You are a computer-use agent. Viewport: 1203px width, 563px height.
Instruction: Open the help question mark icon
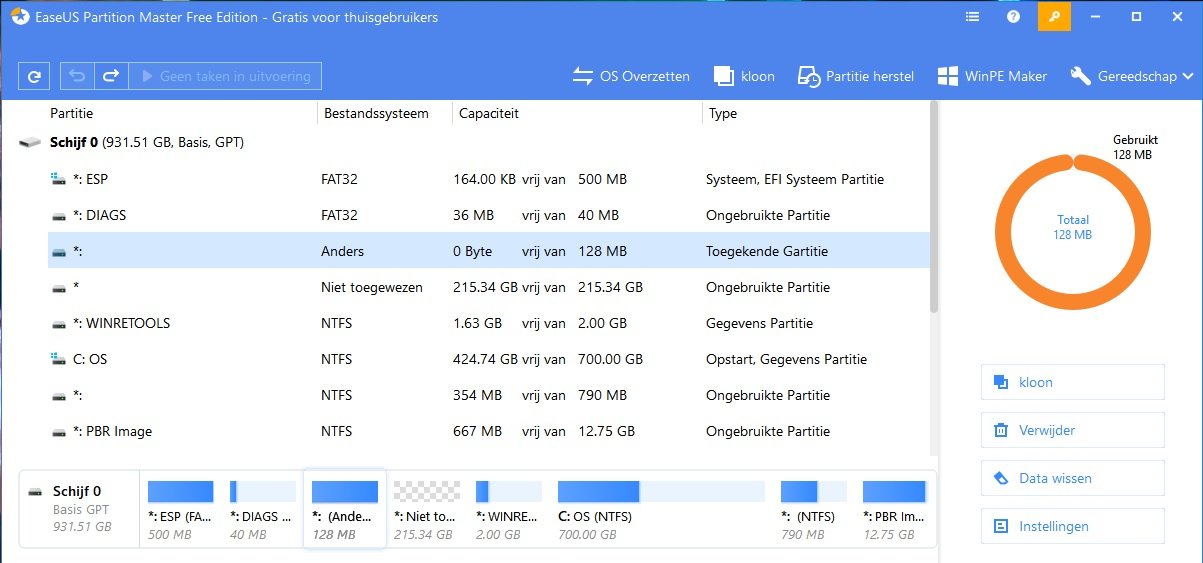[x=1013, y=17]
